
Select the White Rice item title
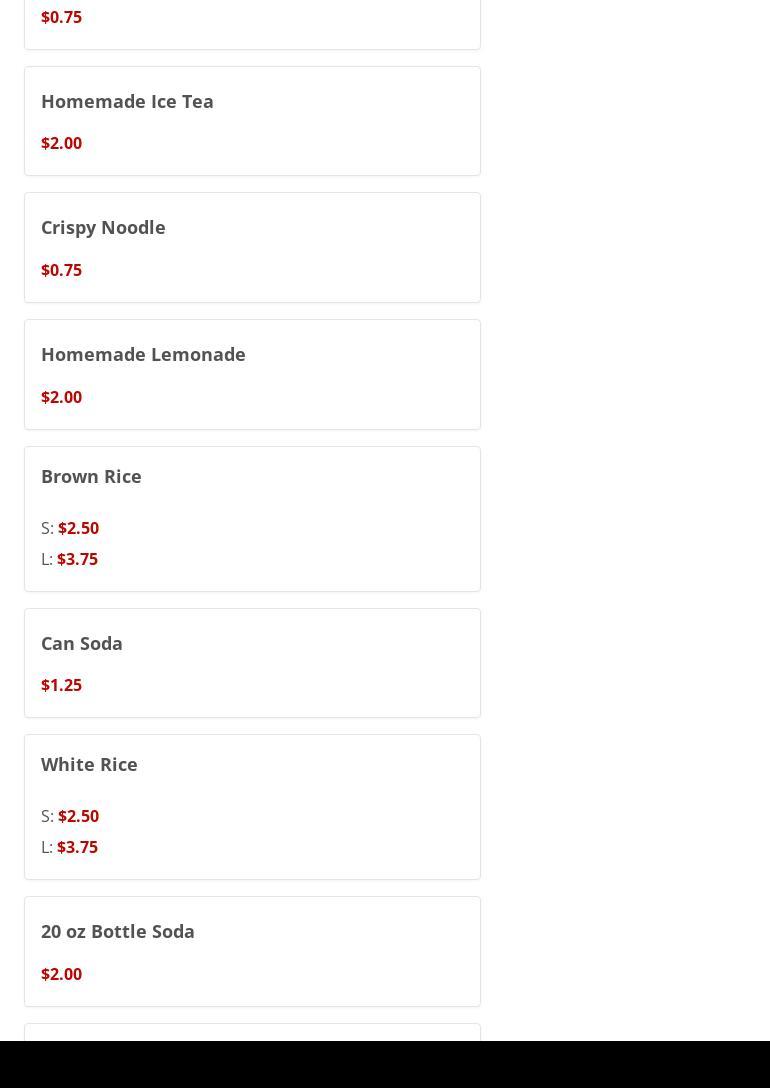tap(89, 764)
